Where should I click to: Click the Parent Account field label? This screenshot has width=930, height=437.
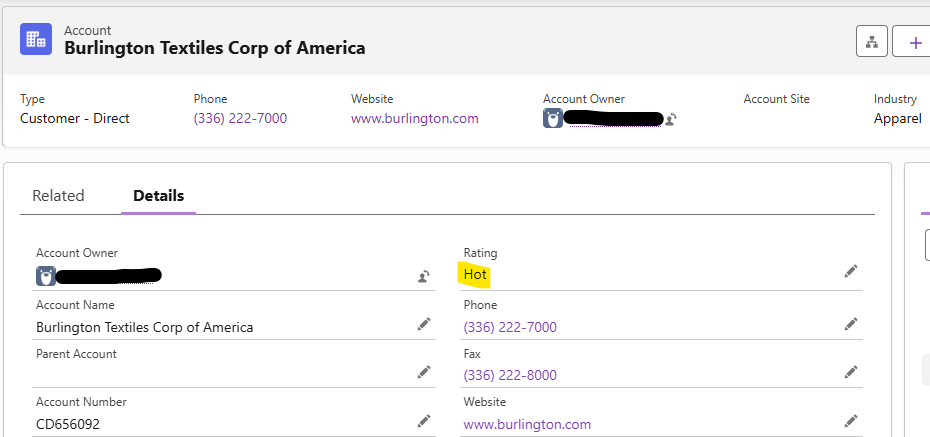[77, 354]
